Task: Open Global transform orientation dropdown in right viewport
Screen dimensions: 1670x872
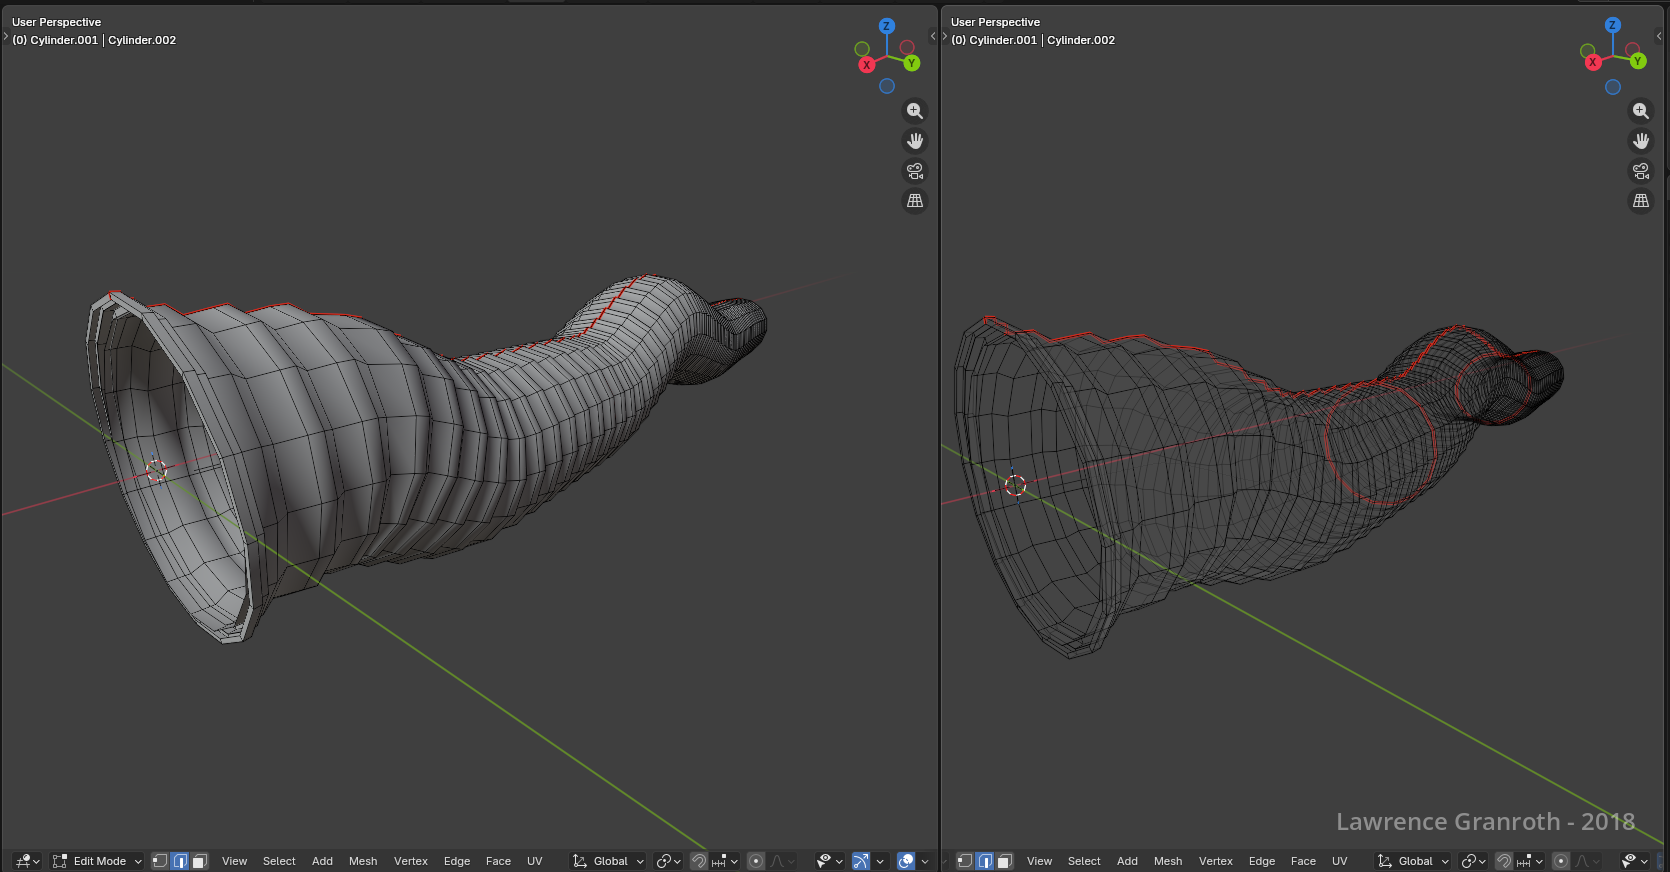Action: click(1413, 861)
